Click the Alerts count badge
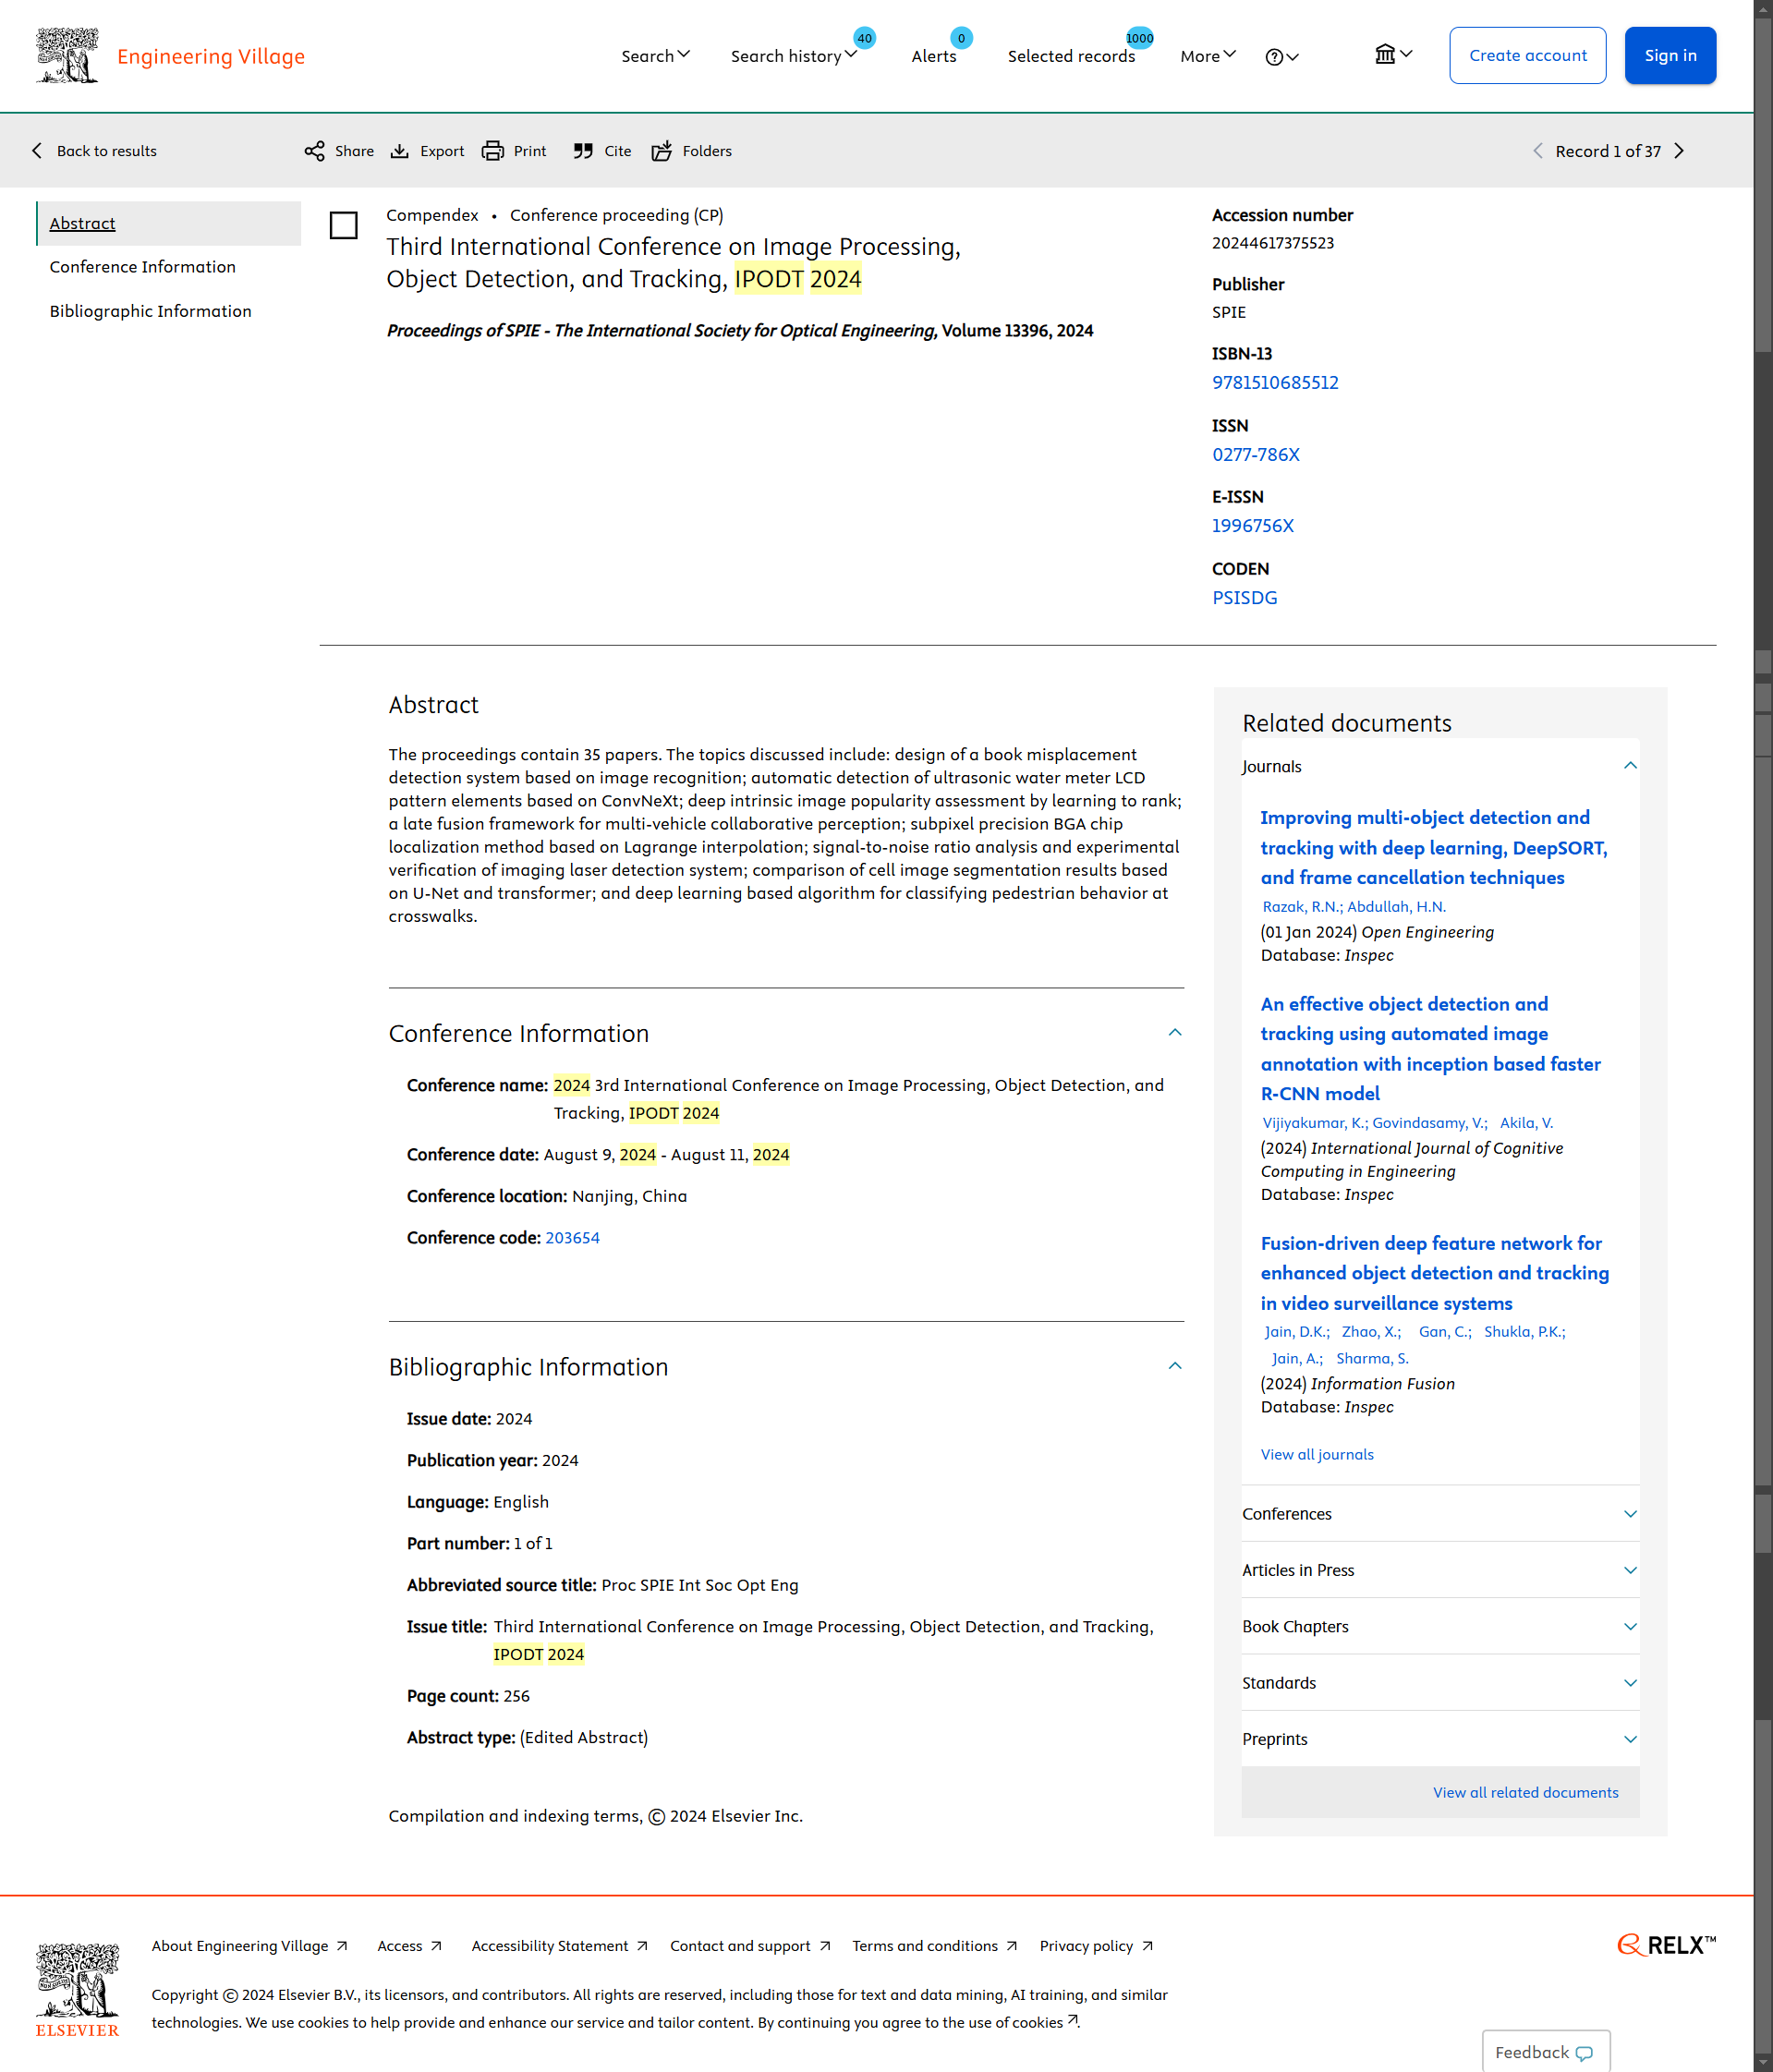Viewport: 1773px width, 2072px height. point(961,38)
